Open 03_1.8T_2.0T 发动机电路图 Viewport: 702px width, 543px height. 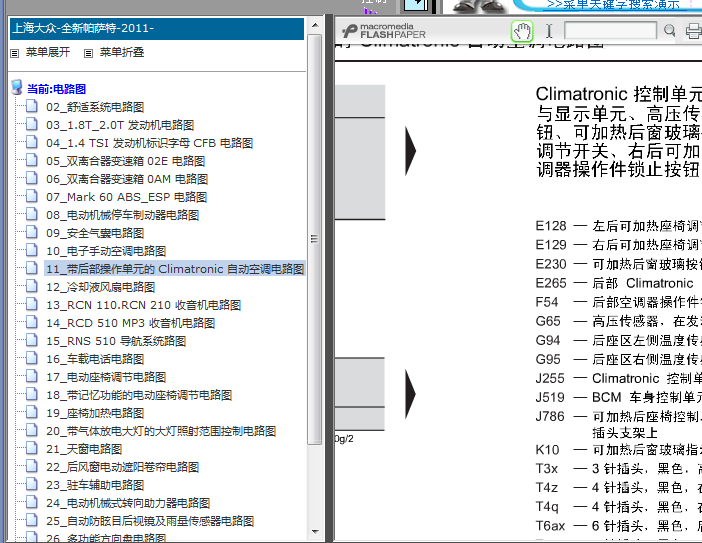click(120, 125)
